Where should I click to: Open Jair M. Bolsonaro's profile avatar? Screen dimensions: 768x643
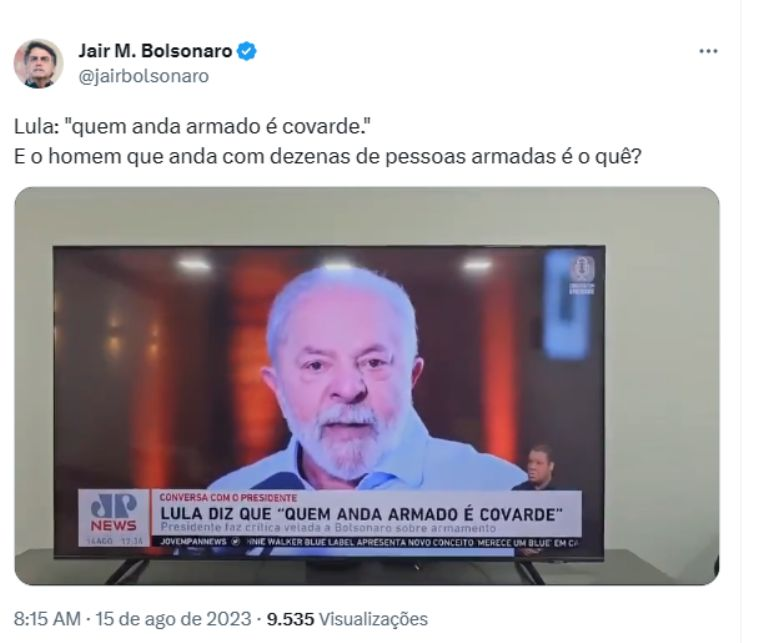(38, 64)
